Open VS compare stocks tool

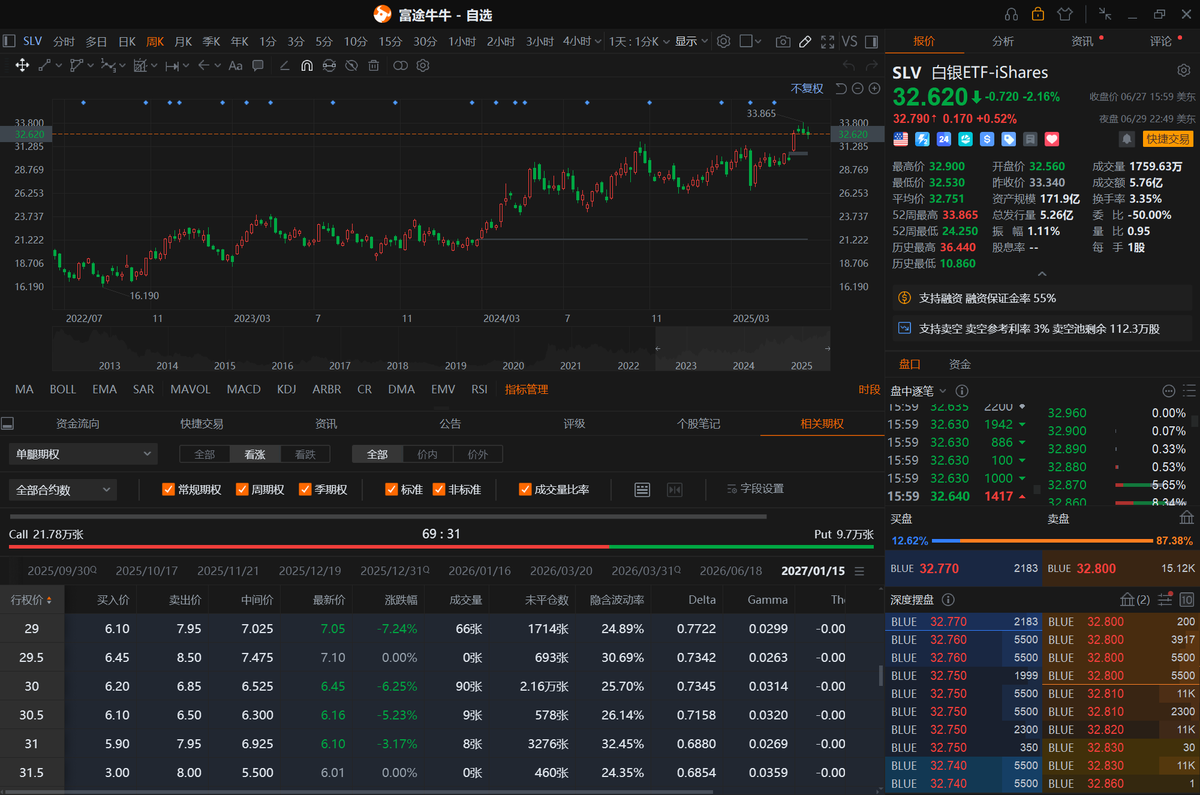coord(850,41)
